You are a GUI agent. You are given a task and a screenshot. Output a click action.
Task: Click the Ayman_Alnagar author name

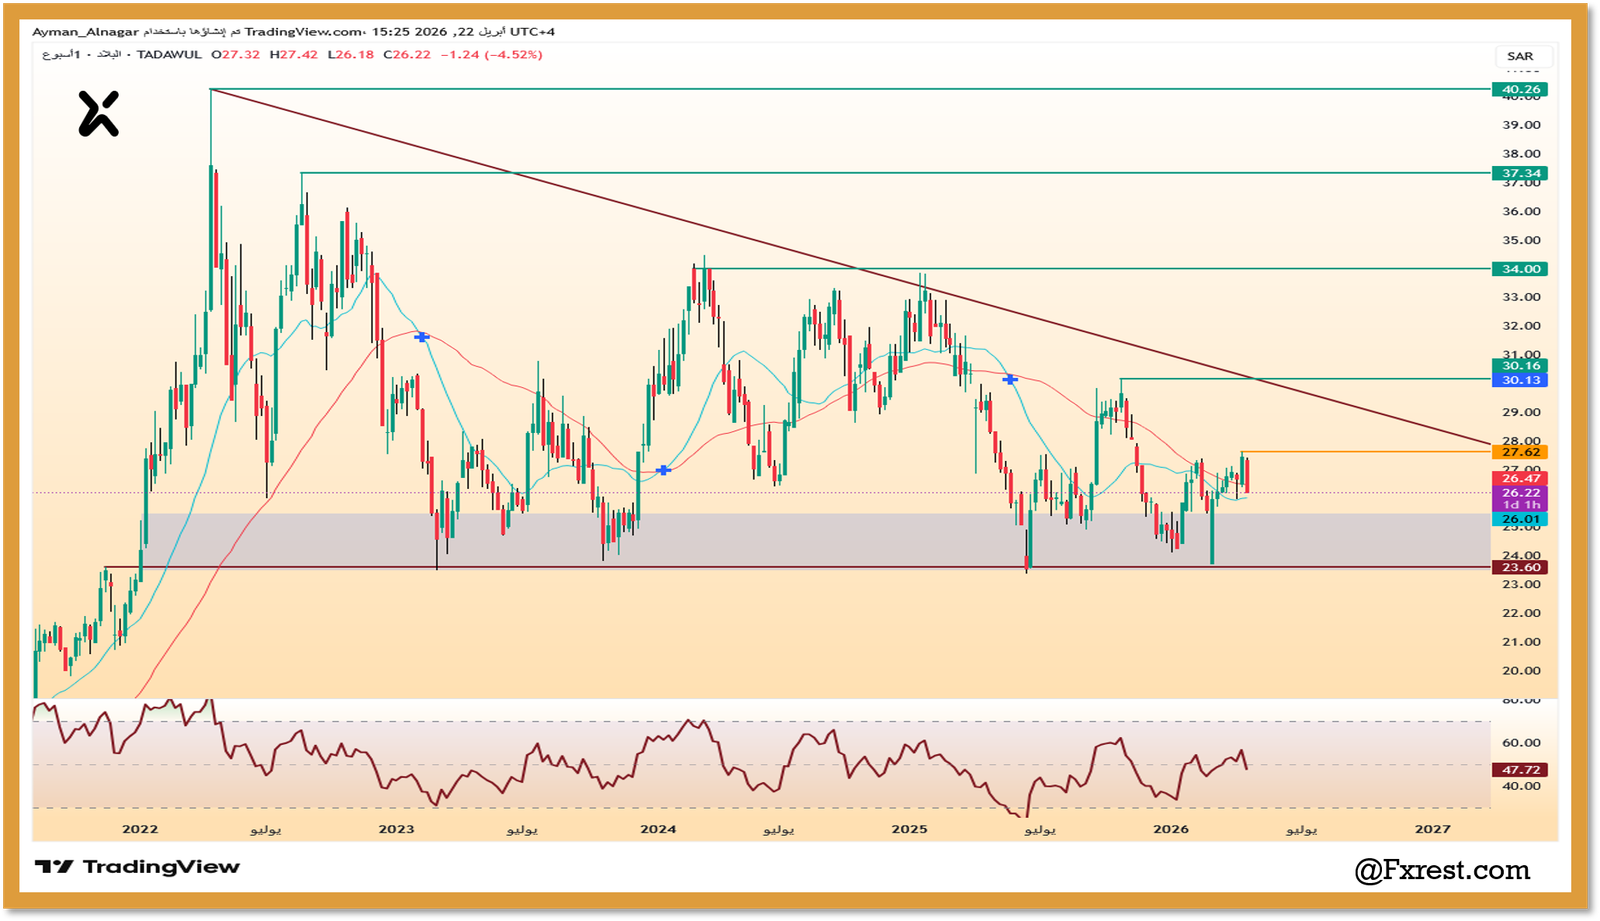85,32
